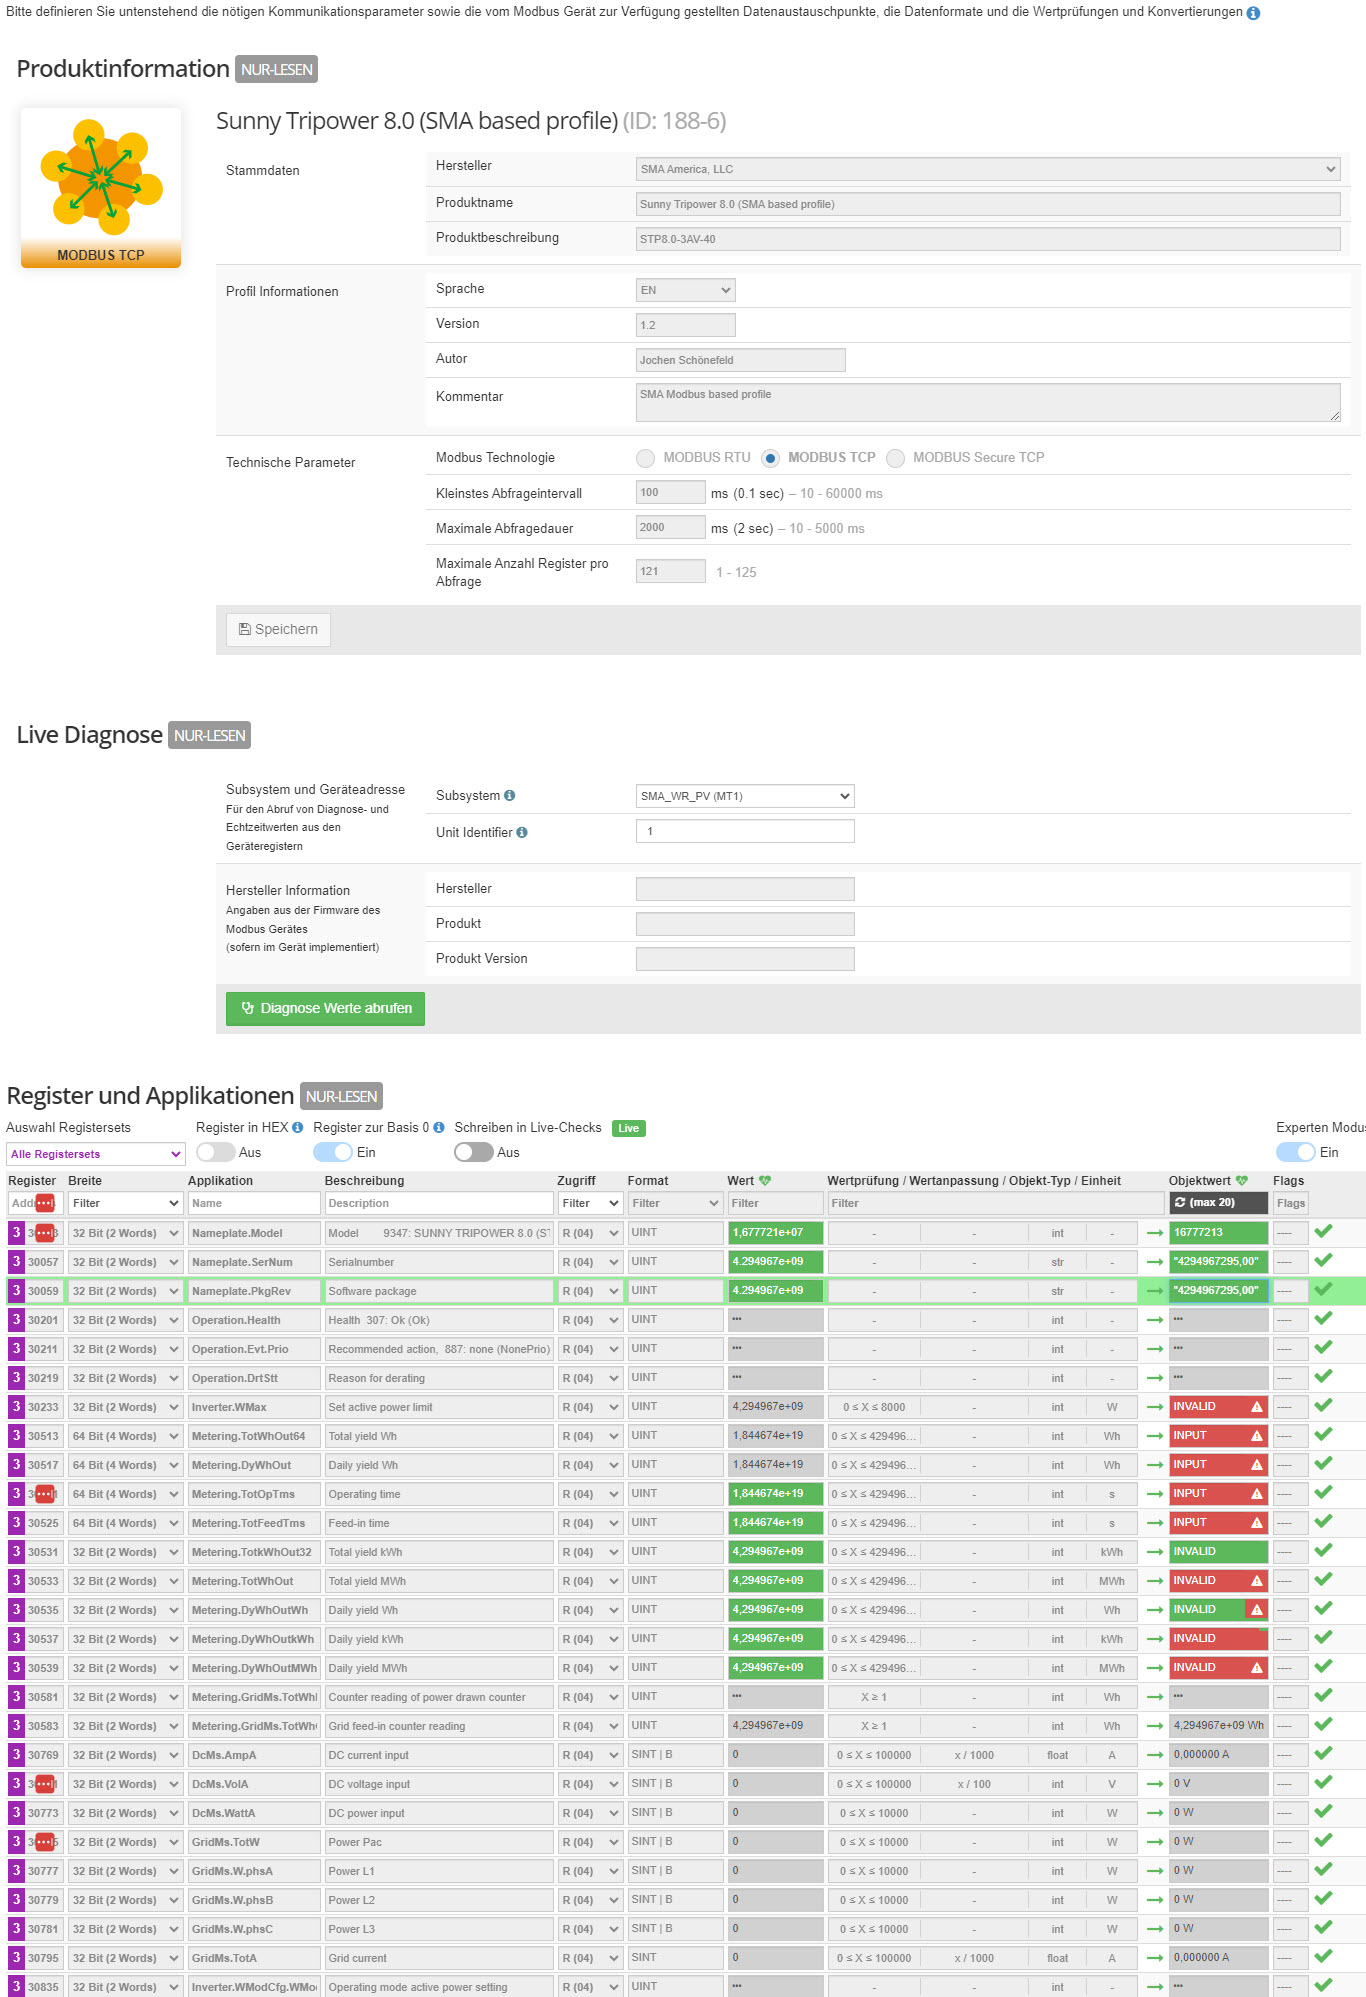Viewport: 1366px width, 1997px height.
Task: Click warning icon in Inverter.WMax INVALID cell
Action: tap(1257, 1407)
